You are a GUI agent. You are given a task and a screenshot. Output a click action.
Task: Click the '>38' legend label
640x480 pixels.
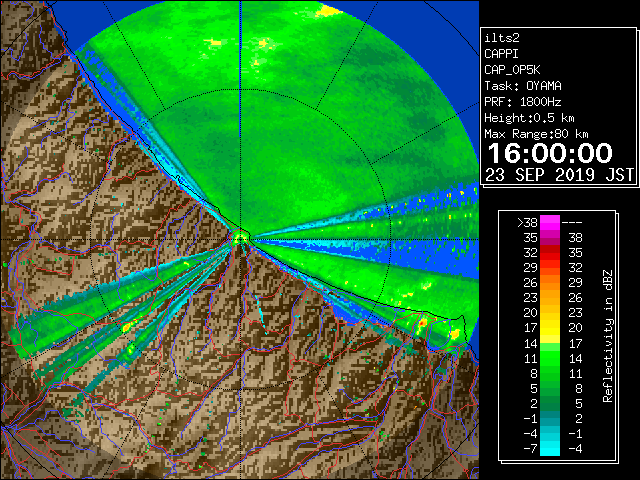click(527, 222)
